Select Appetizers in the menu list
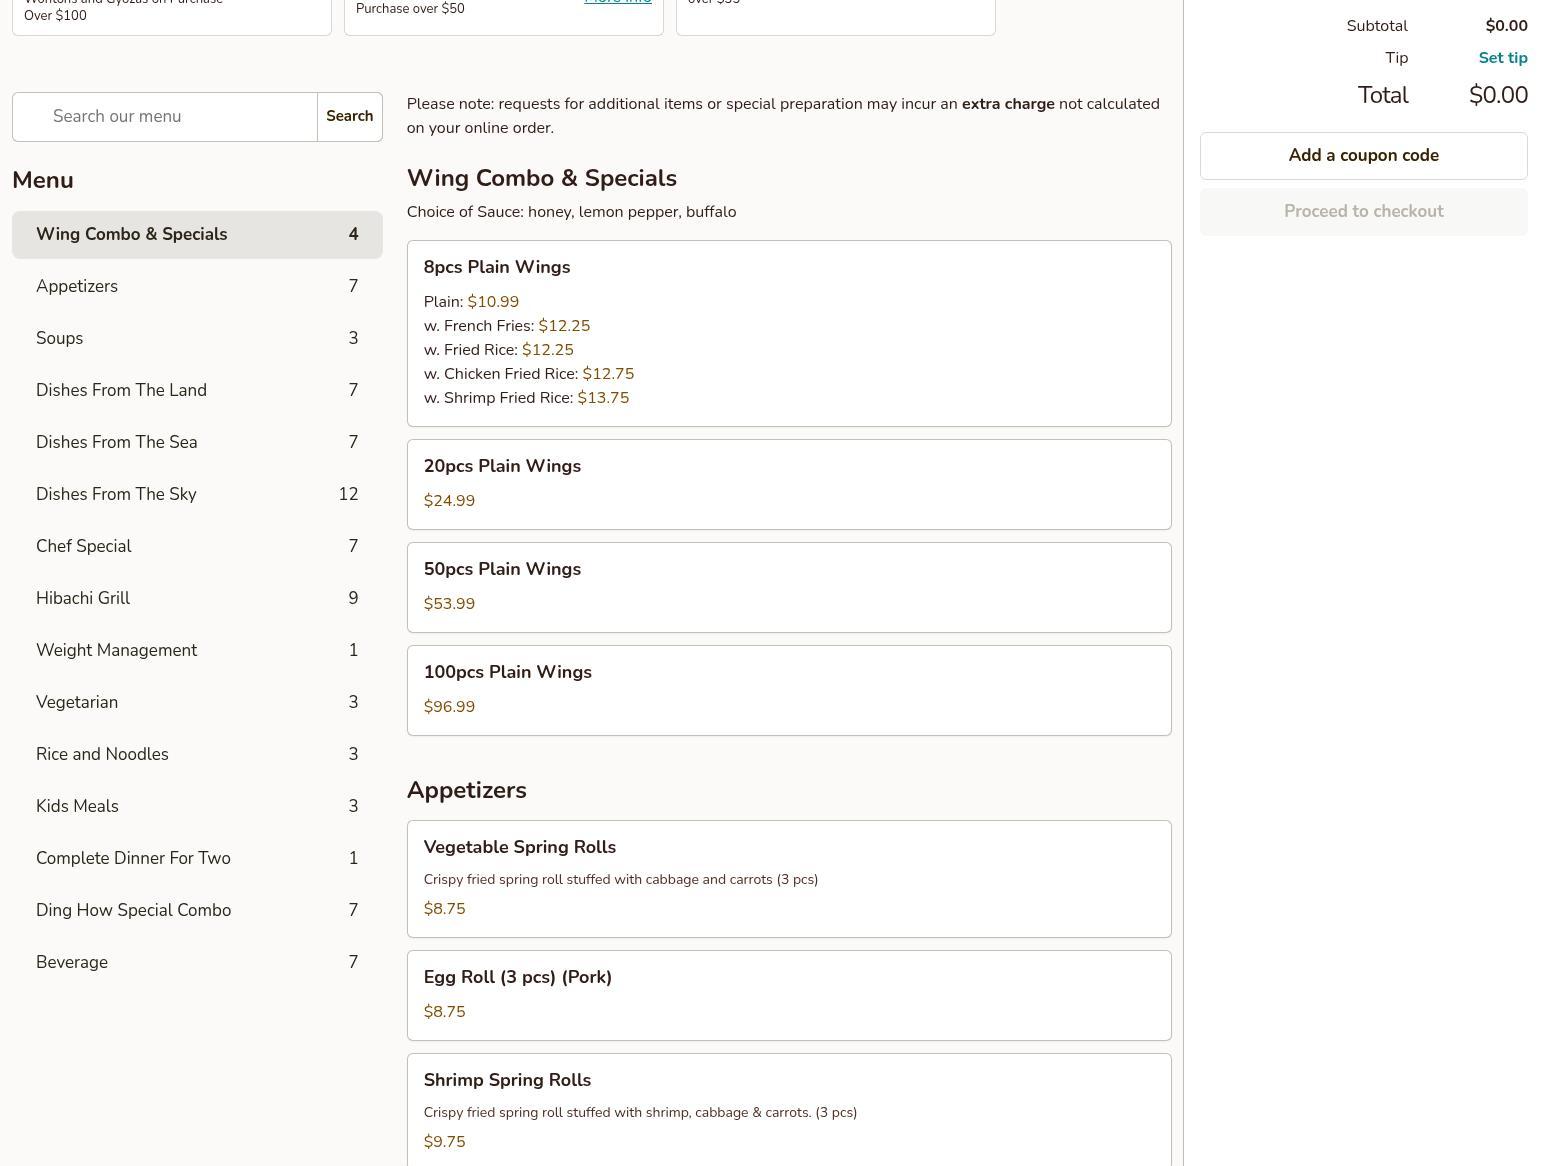Screen dimensions: 1544x1166 [x=197, y=287]
